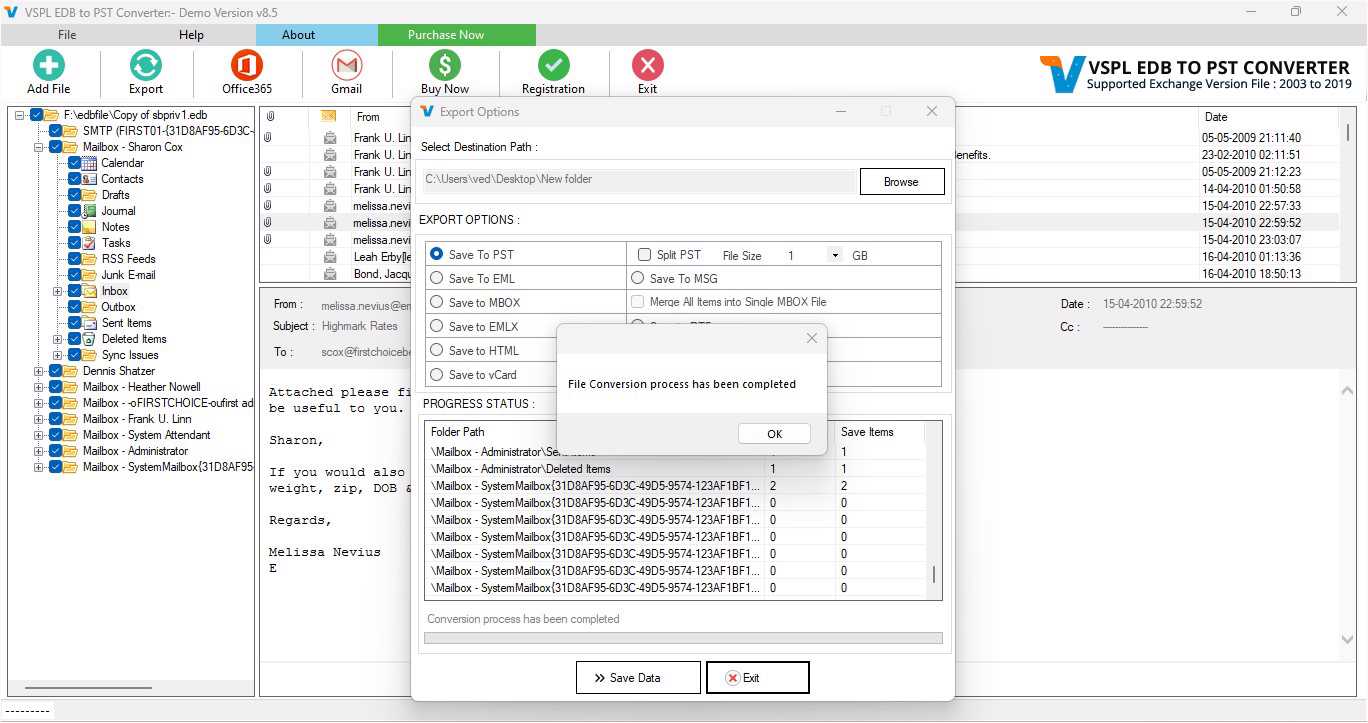Viewport: 1368px width, 723px height.
Task: Click the progress status list vertical scrollbar
Action: point(934,574)
